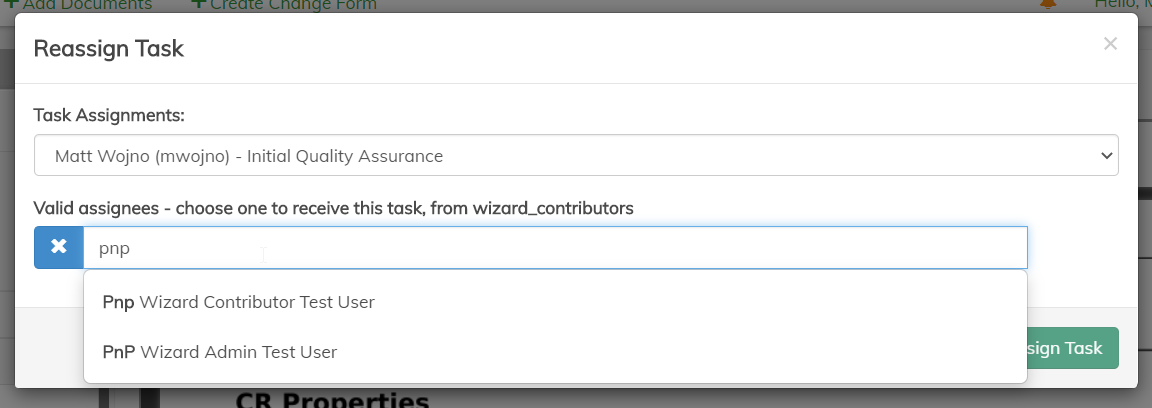The height and width of the screenshot is (408, 1152).
Task: Select Pnp Wizard Contributor Test User
Action: pyautogui.click(x=239, y=302)
